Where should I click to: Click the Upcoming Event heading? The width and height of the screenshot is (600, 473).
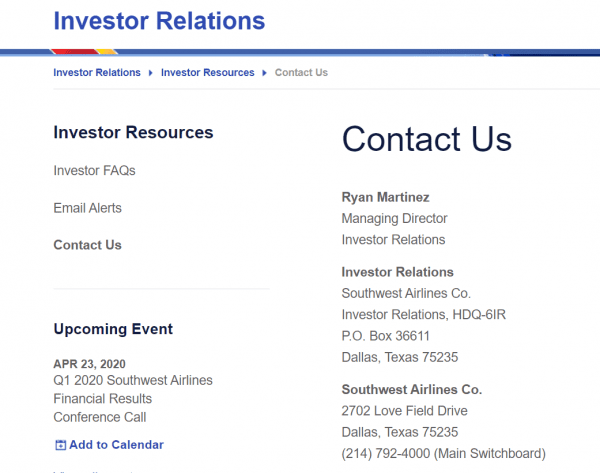tap(113, 329)
